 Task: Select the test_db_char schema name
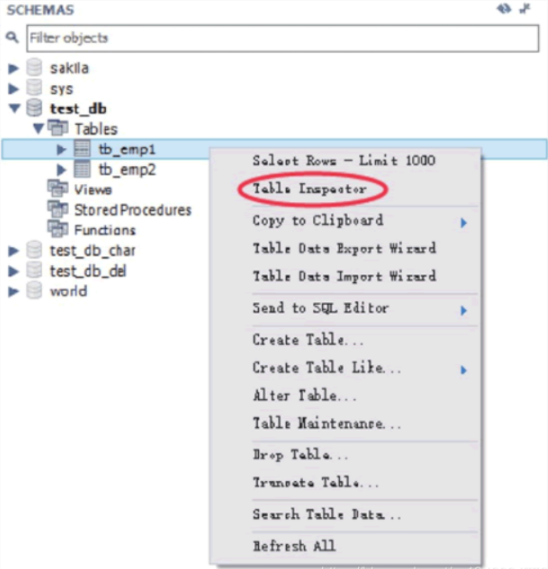click(93, 251)
